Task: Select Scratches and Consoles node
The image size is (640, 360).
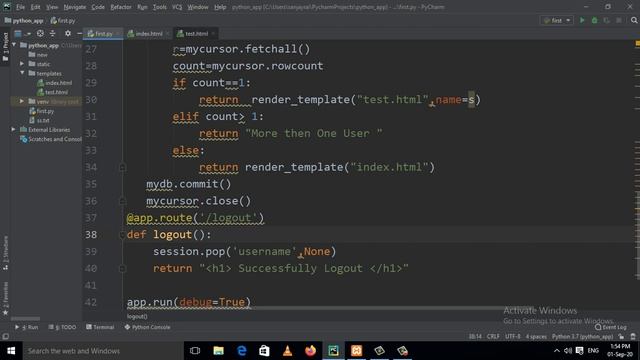Action: click(51, 139)
